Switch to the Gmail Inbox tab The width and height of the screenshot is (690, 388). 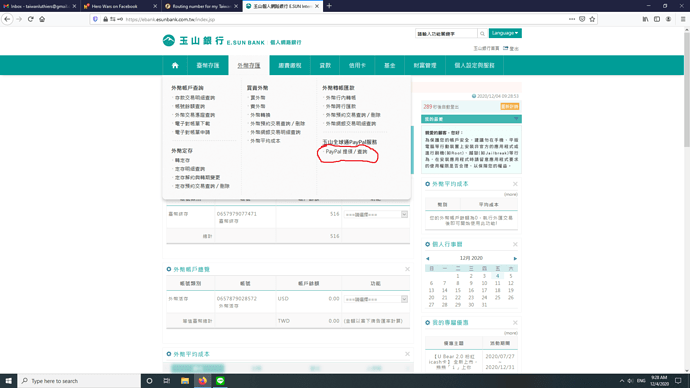39,6
